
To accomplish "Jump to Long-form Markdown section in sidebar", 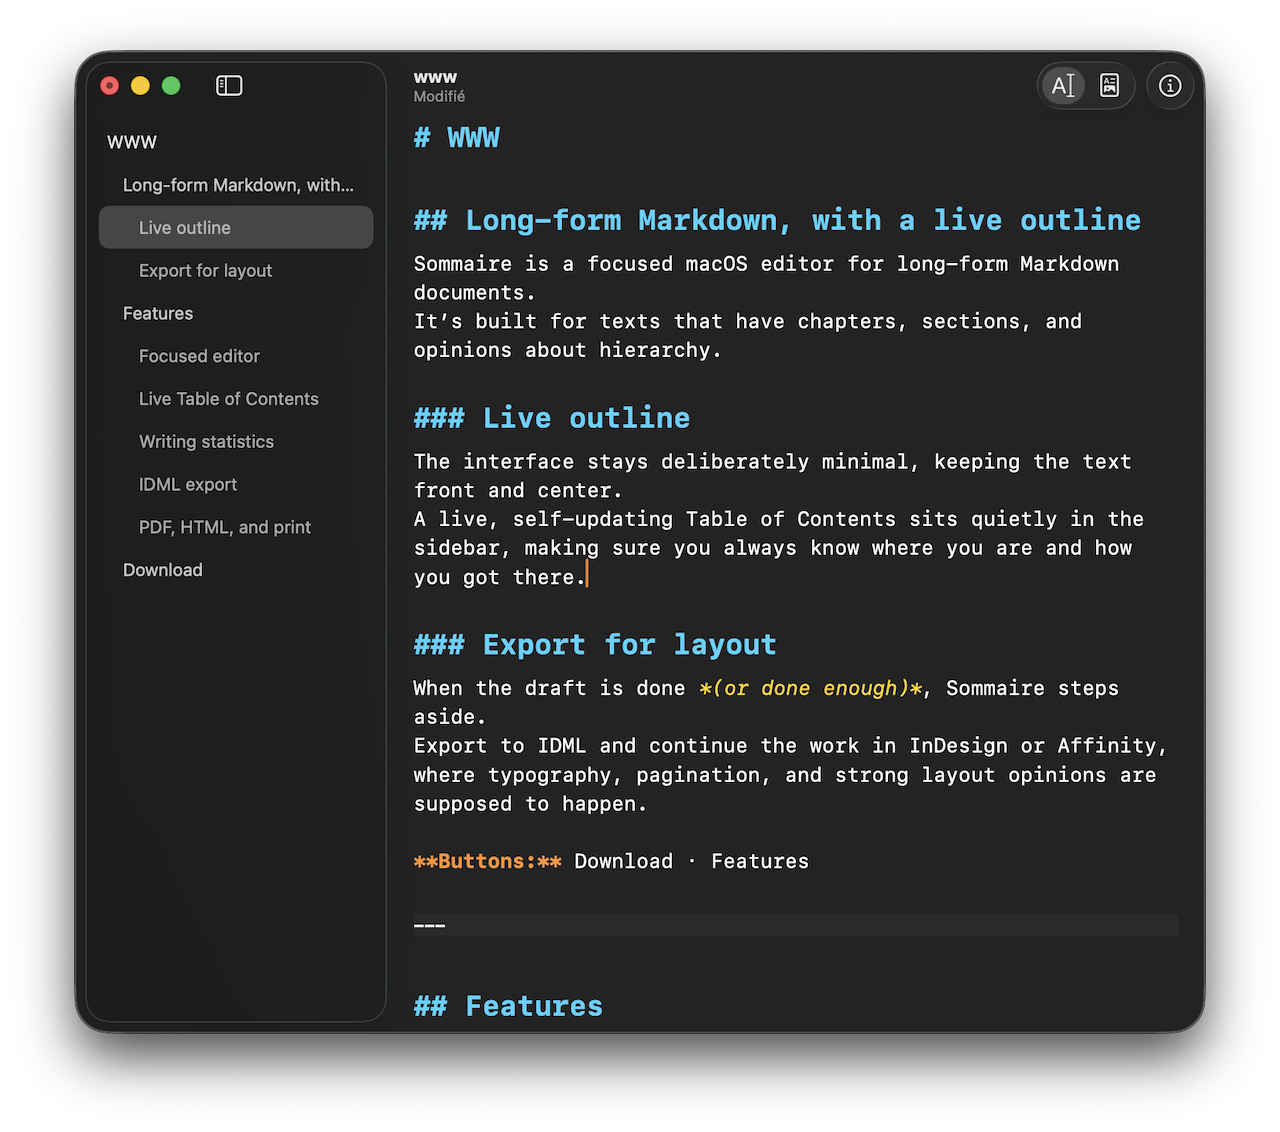I will pos(238,185).
